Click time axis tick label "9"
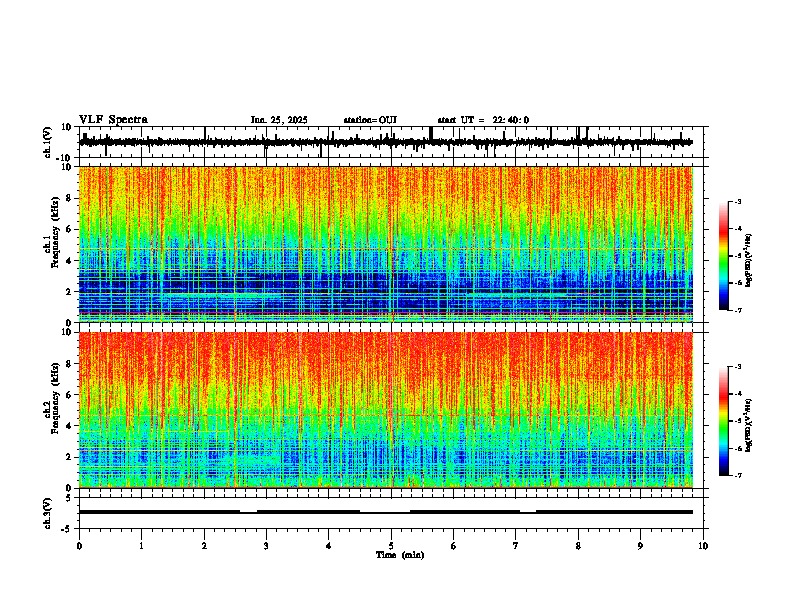The width and height of the screenshot is (792, 612). [640, 546]
